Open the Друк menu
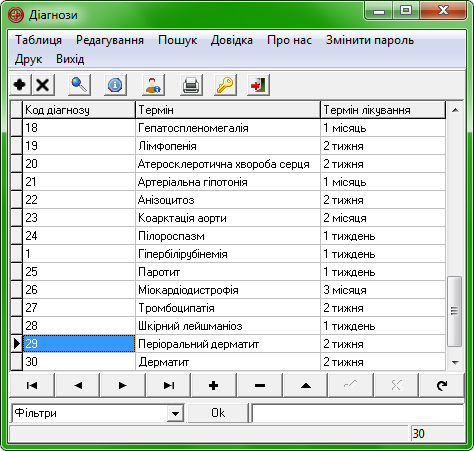This screenshot has width=474, height=451. tap(28, 59)
